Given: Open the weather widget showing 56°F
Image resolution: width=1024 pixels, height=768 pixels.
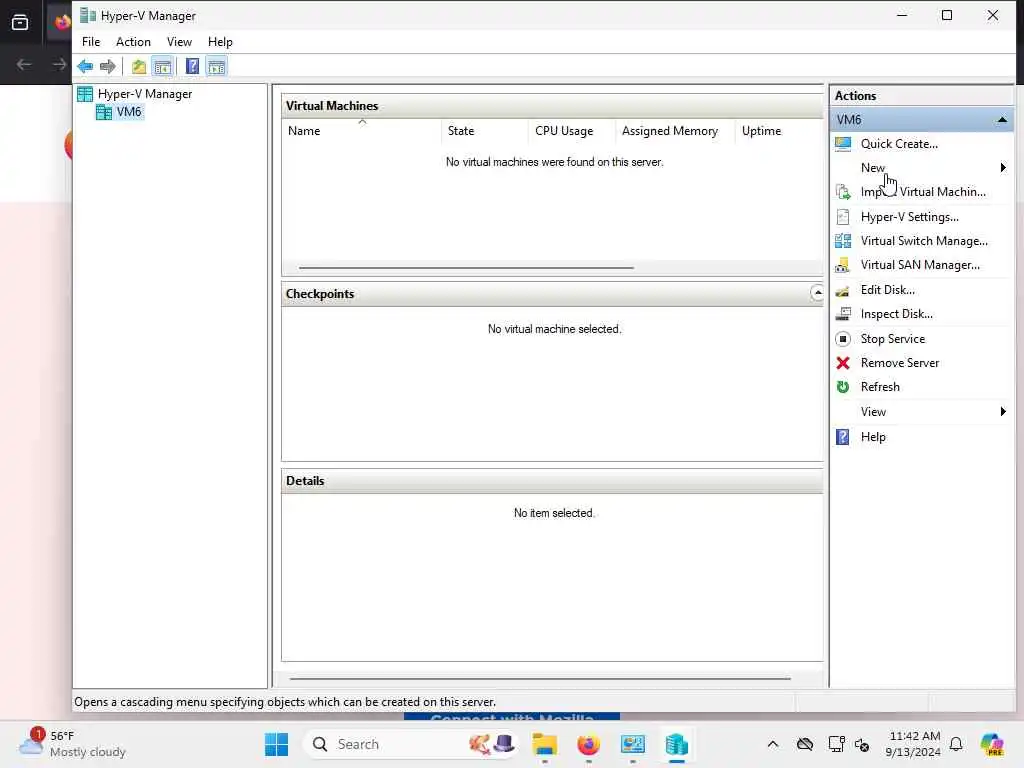Looking at the screenshot, I should click(x=72, y=744).
